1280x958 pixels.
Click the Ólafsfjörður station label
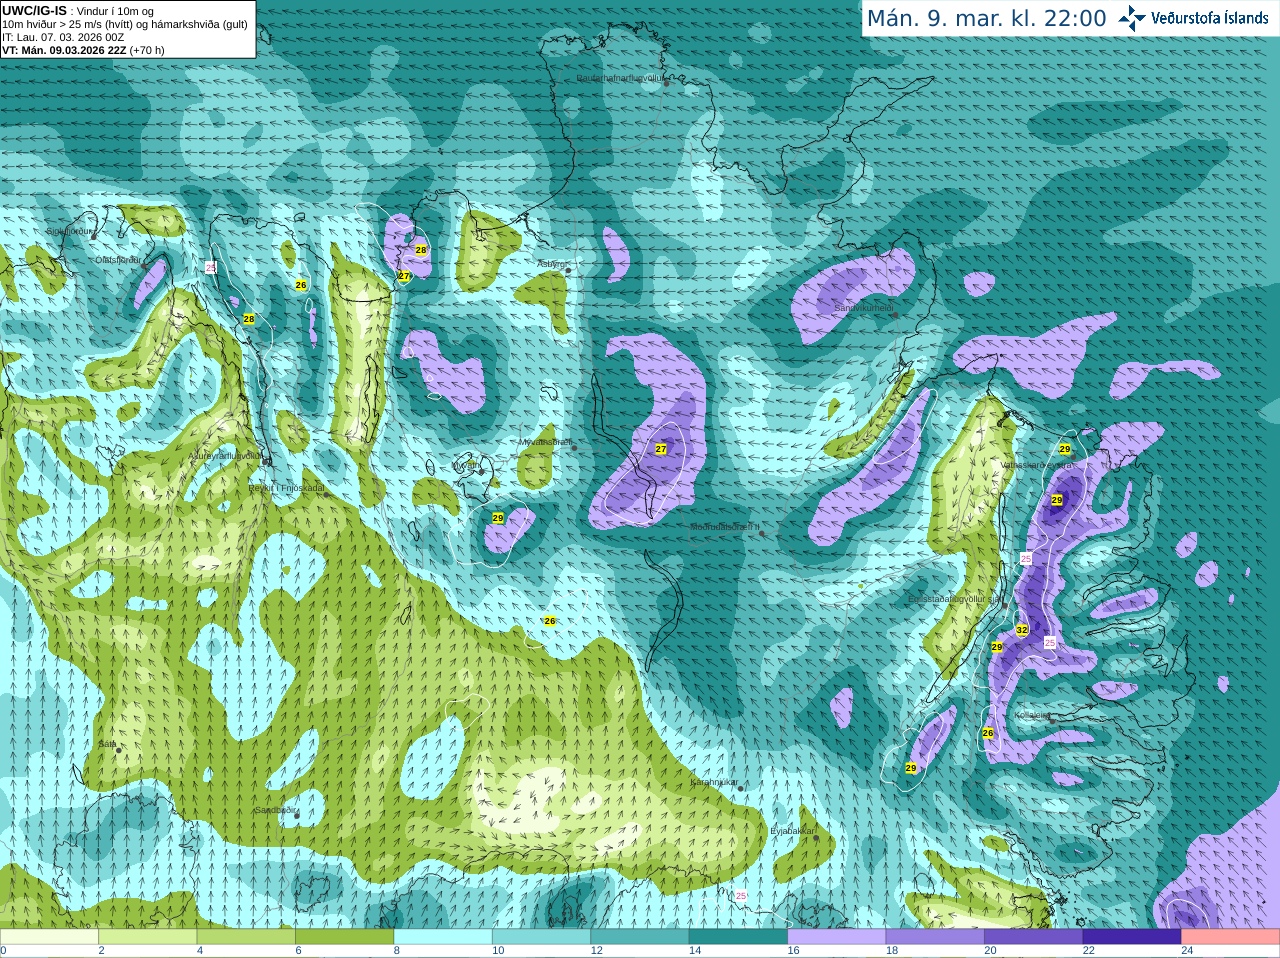pyautogui.click(x=118, y=260)
